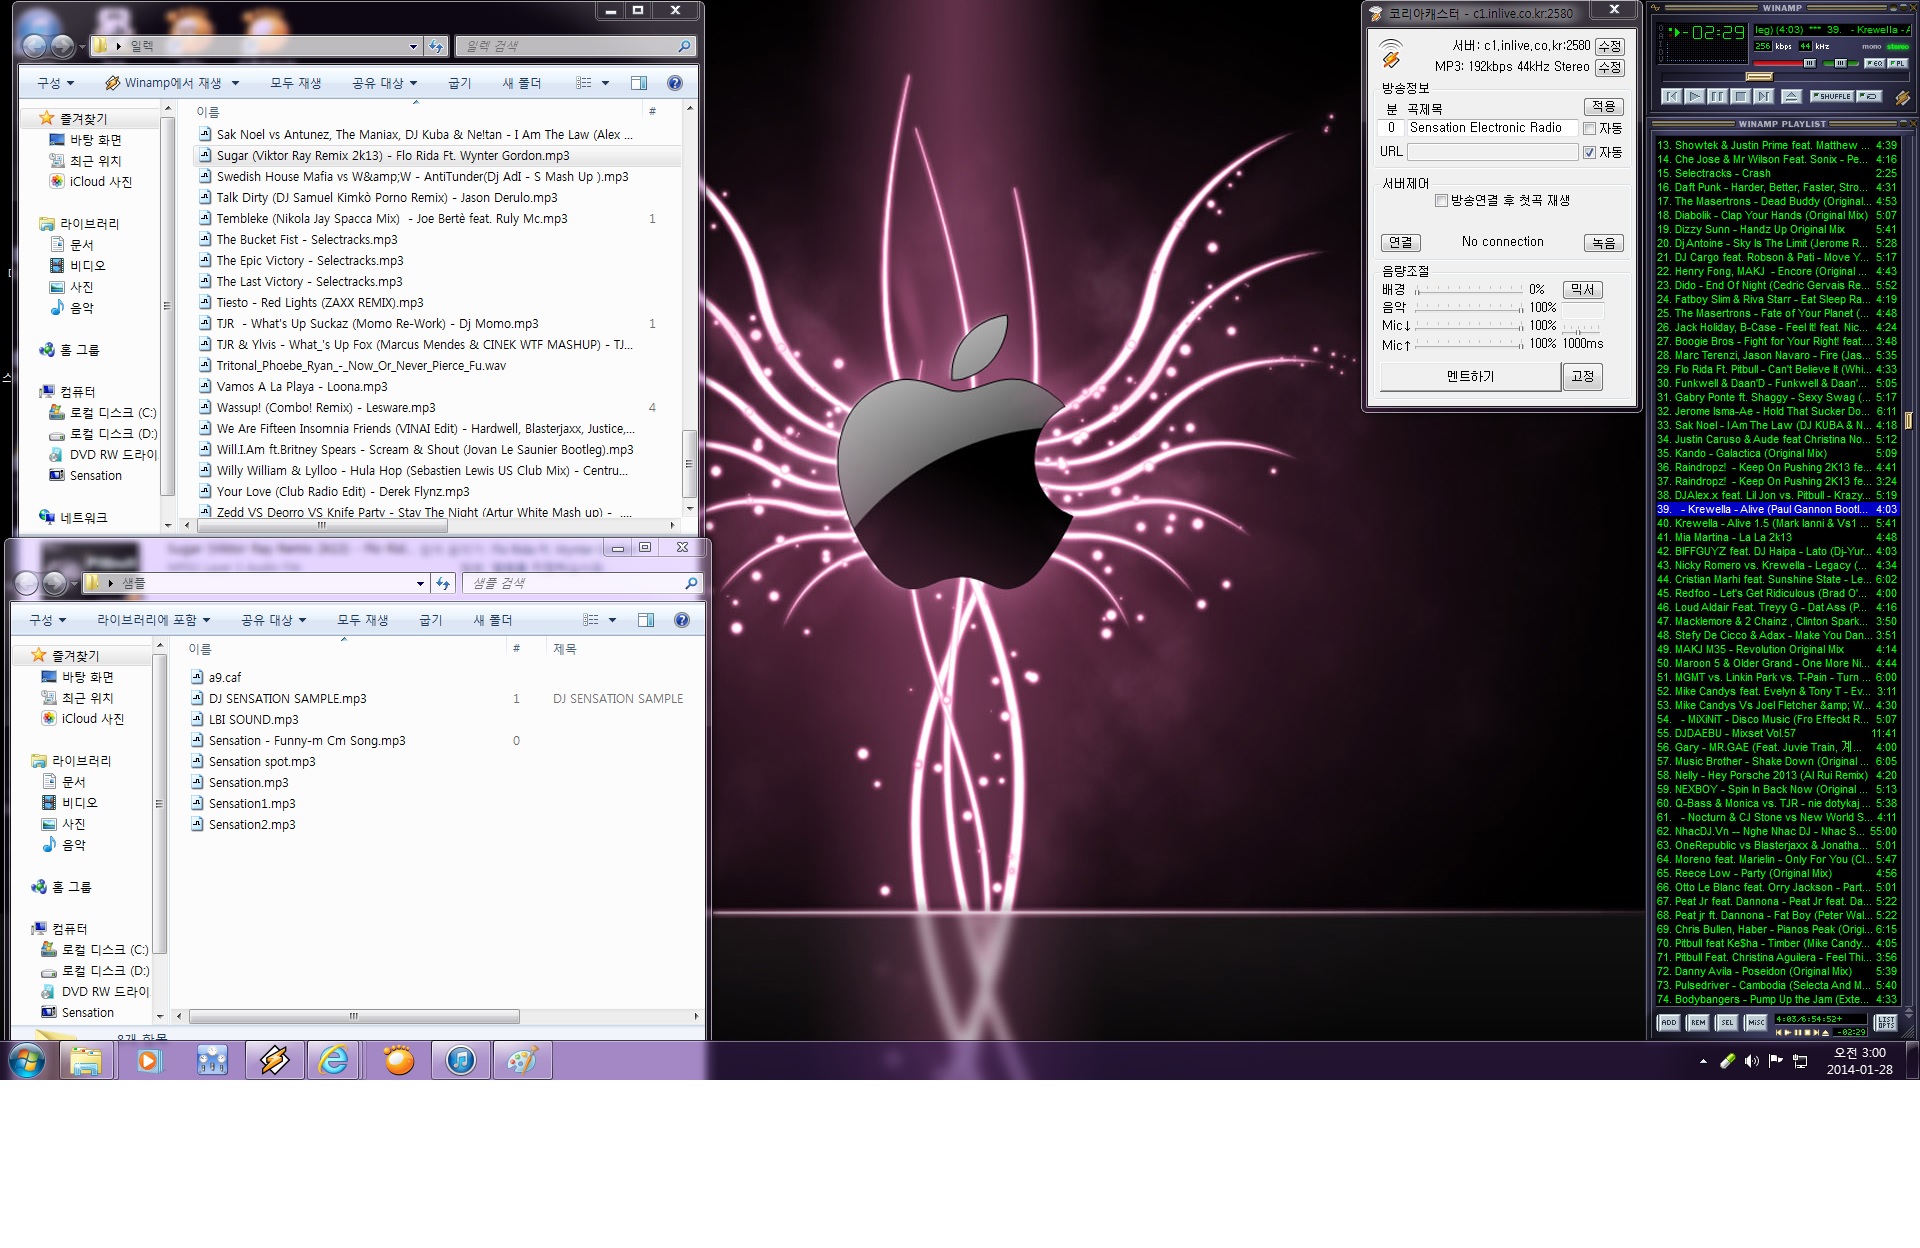Image resolution: width=1920 pixels, height=1248 pixels.
Task: Toggle Winamp PL playlist button
Action: (x=1898, y=63)
